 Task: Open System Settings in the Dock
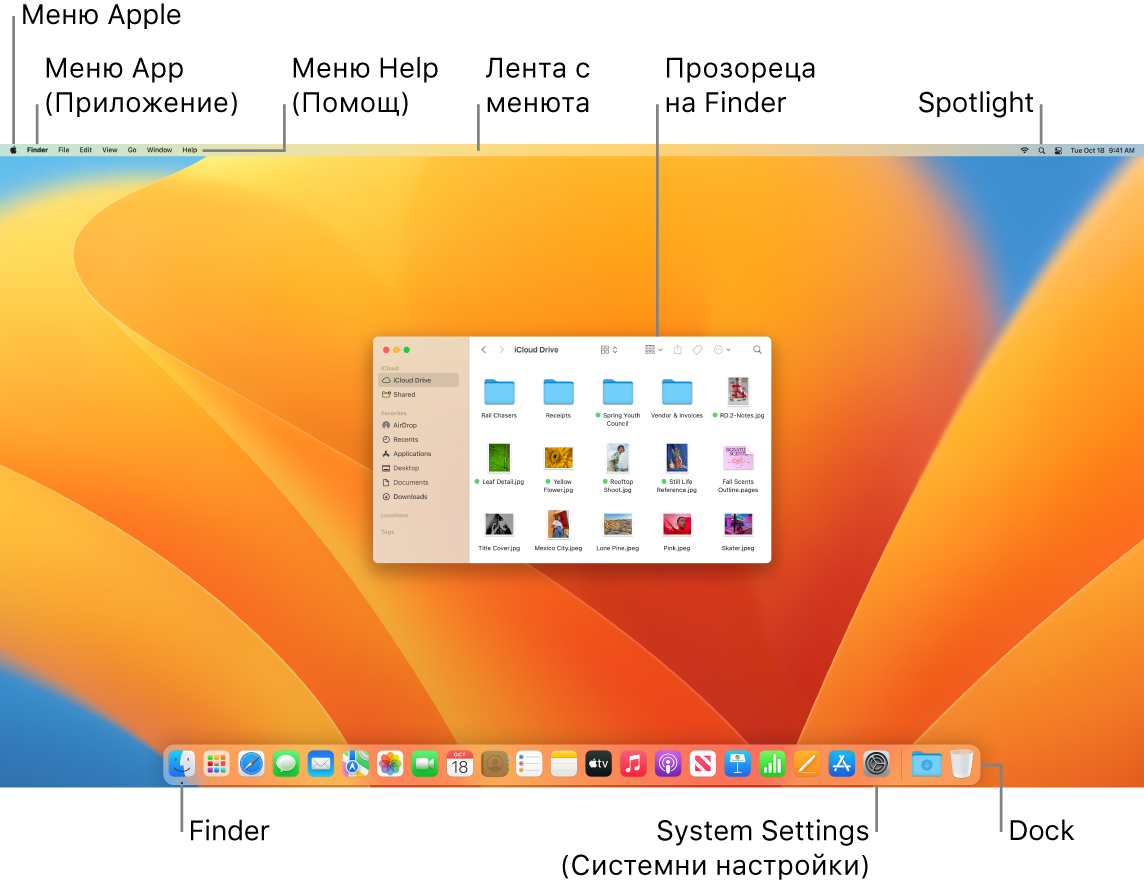876,764
